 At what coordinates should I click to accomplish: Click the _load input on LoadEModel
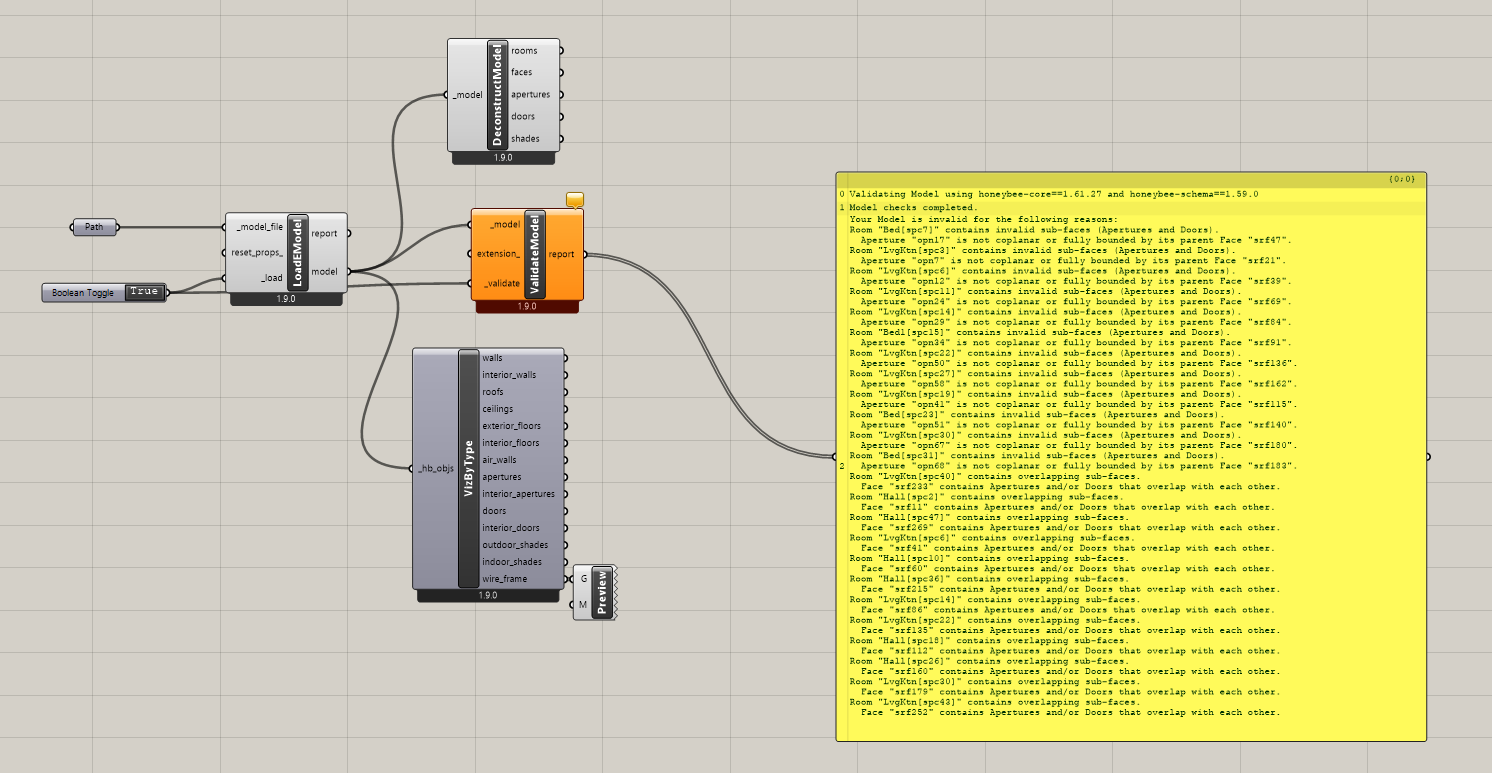point(271,278)
